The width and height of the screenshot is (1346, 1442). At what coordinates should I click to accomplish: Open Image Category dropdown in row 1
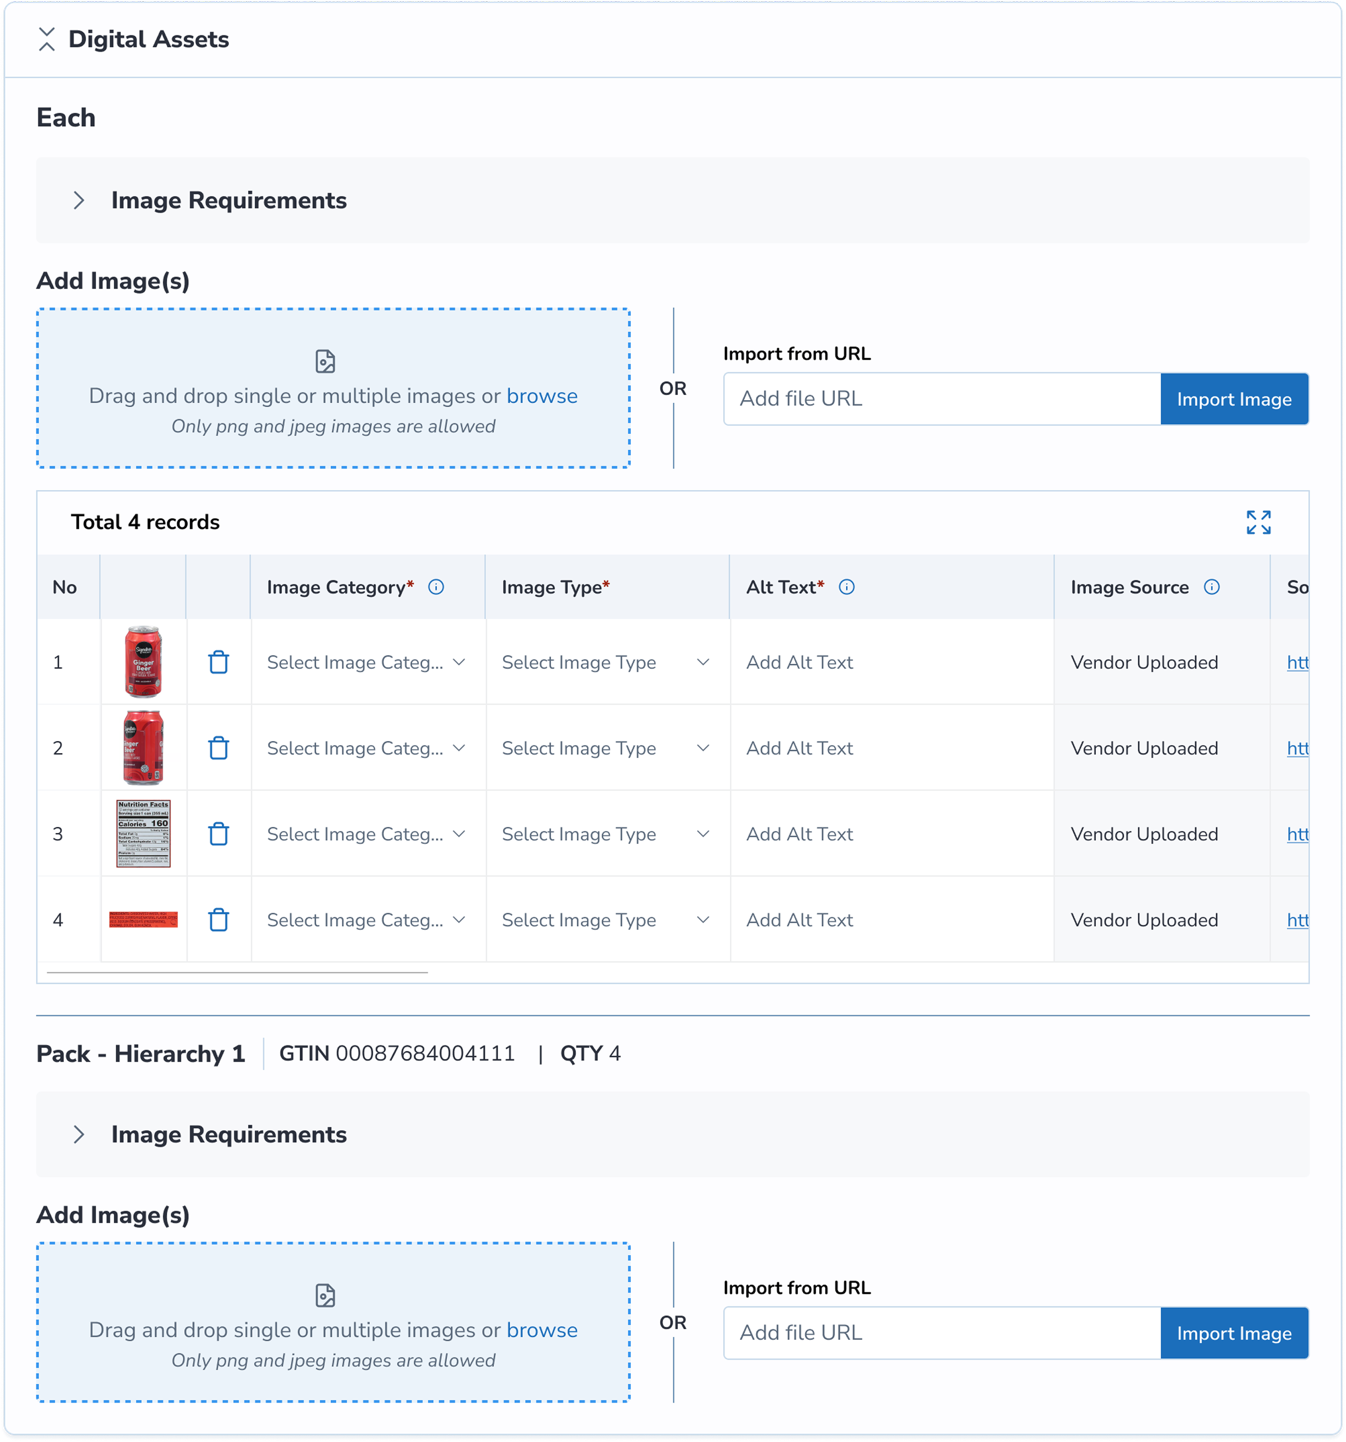click(367, 662)
